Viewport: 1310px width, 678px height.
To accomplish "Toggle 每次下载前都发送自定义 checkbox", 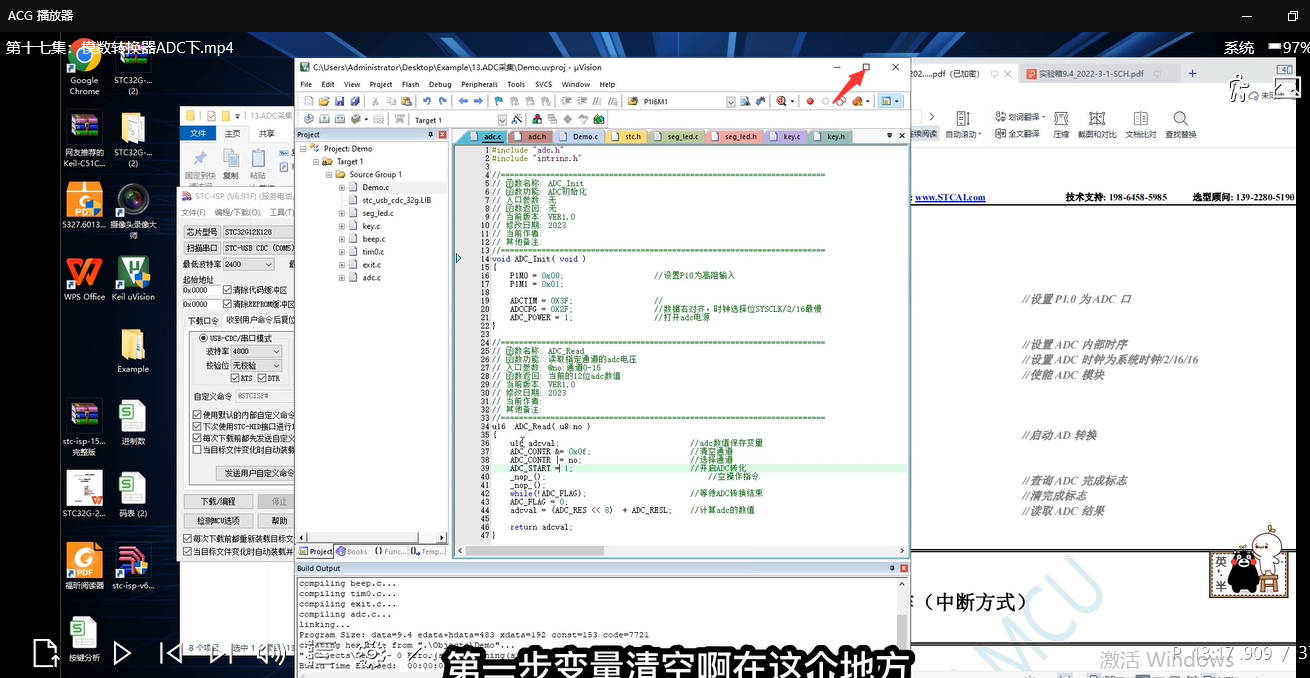I will pos(197,438).
